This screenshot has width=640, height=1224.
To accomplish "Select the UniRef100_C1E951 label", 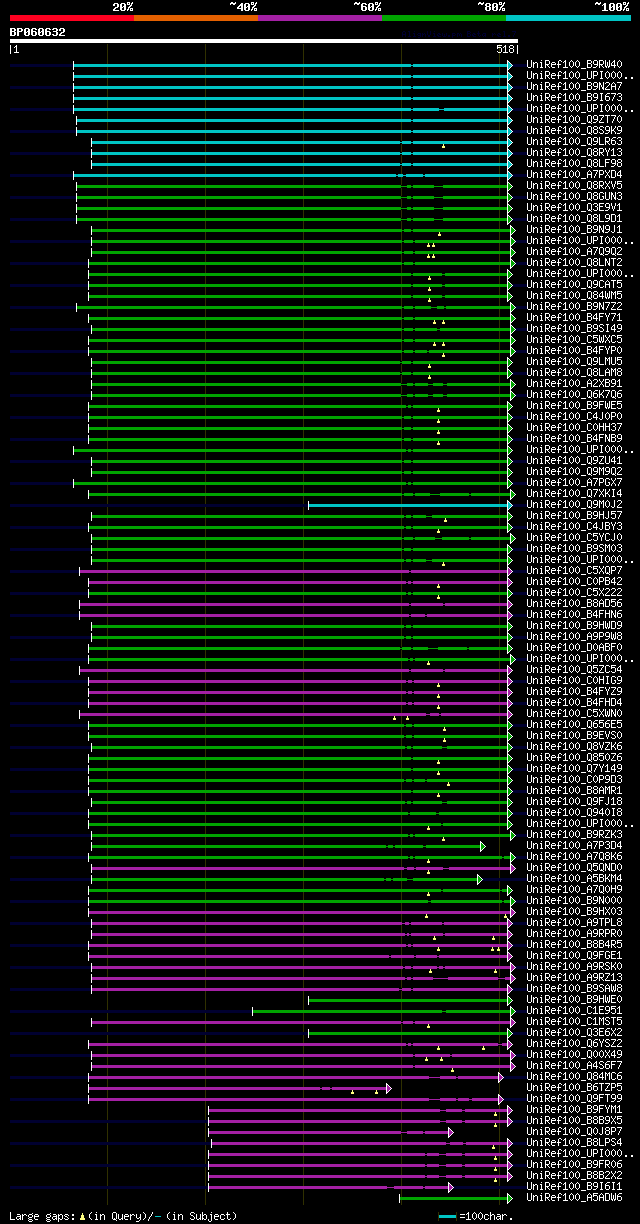I will click(x=574, y=1011).
